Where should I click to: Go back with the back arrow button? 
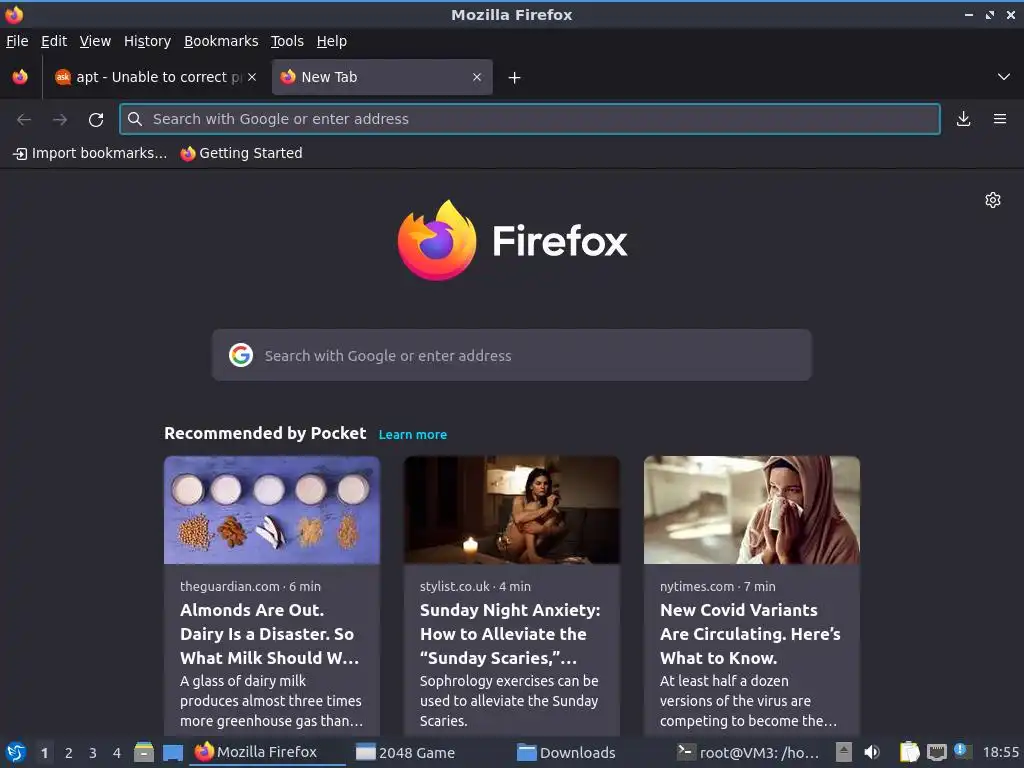coord(24,120)
